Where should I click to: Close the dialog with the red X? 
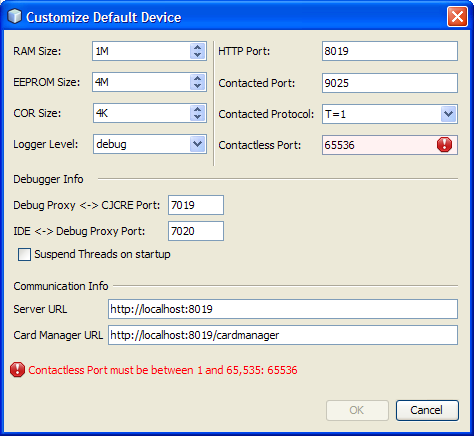(457, 17)
